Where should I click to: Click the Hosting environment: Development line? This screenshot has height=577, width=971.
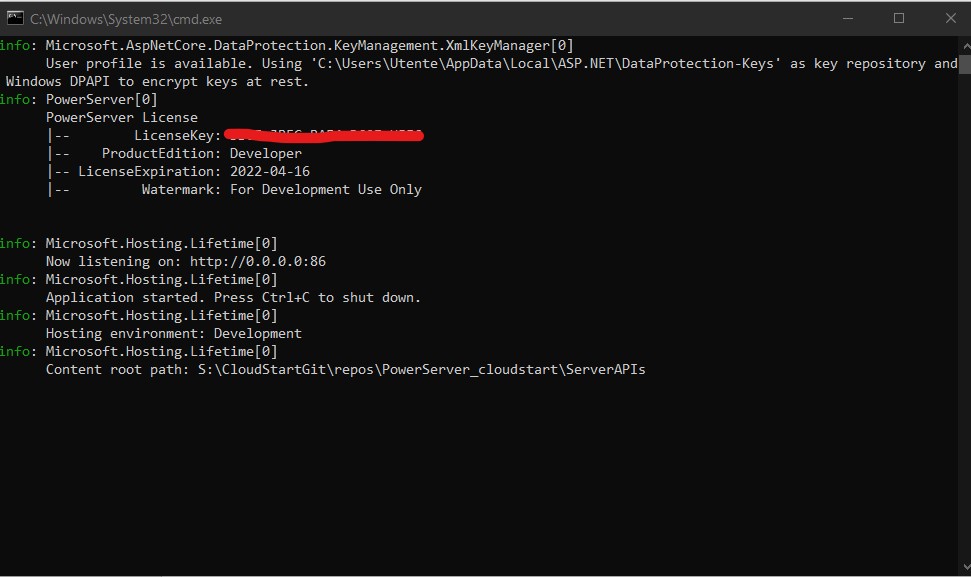click(173, 334)
